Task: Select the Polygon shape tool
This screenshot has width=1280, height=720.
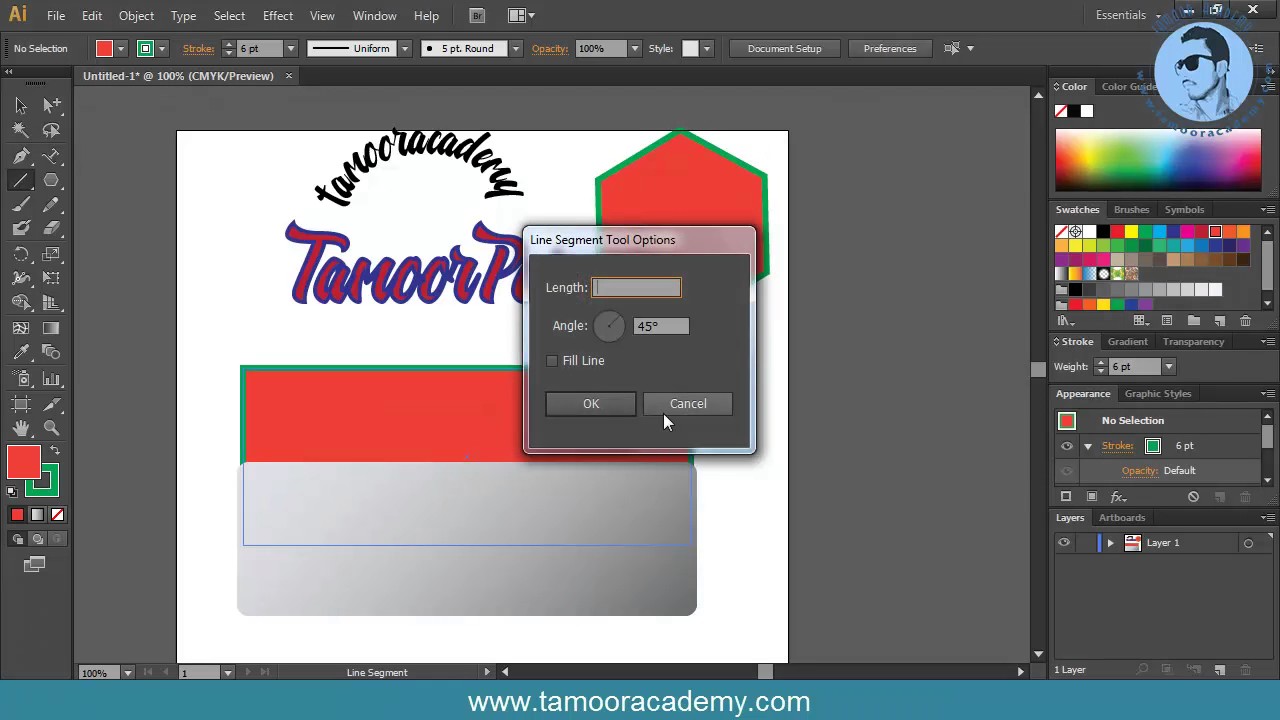Action: [52, 180]
